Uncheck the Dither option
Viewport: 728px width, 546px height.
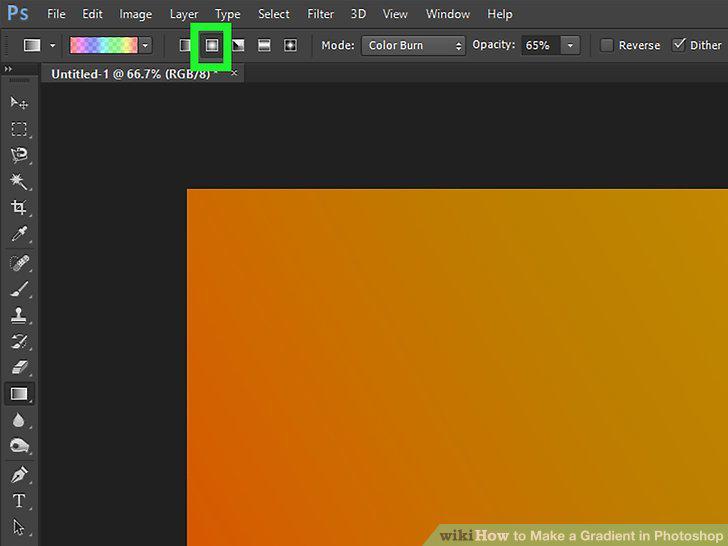(x=679, y=45)
